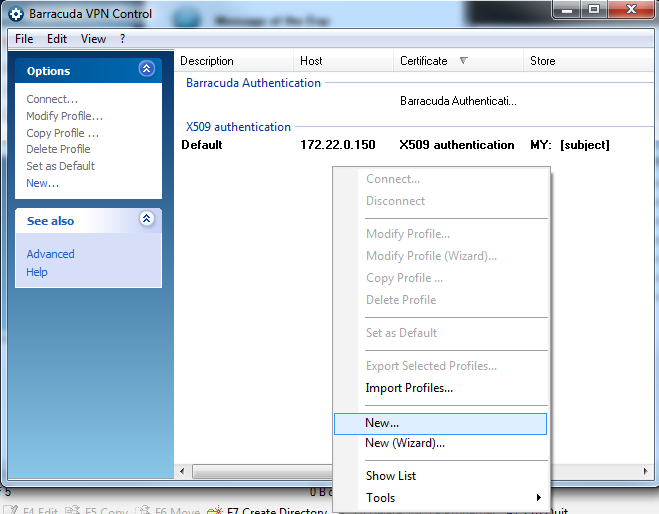The image size is (659, 514).
Task: Click Connect… in the Options panel
Action: tap(52, 99)
